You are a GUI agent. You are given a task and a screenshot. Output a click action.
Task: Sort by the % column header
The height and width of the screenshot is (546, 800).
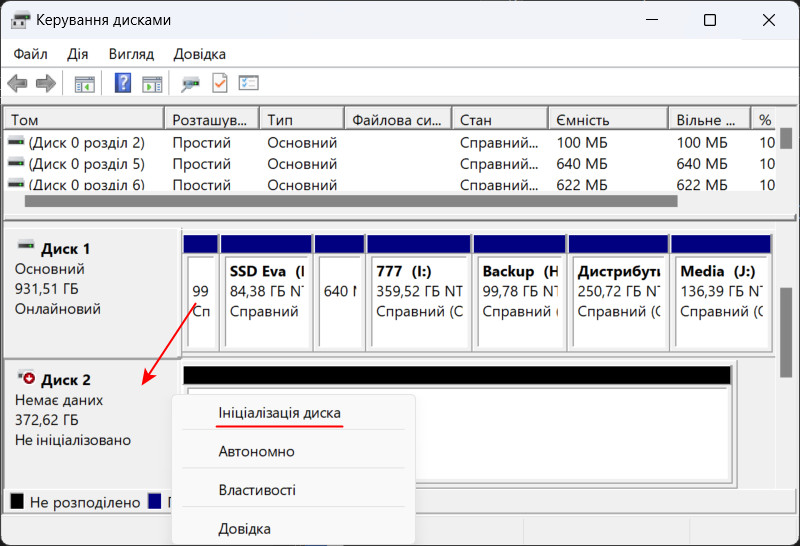point(764,120)
